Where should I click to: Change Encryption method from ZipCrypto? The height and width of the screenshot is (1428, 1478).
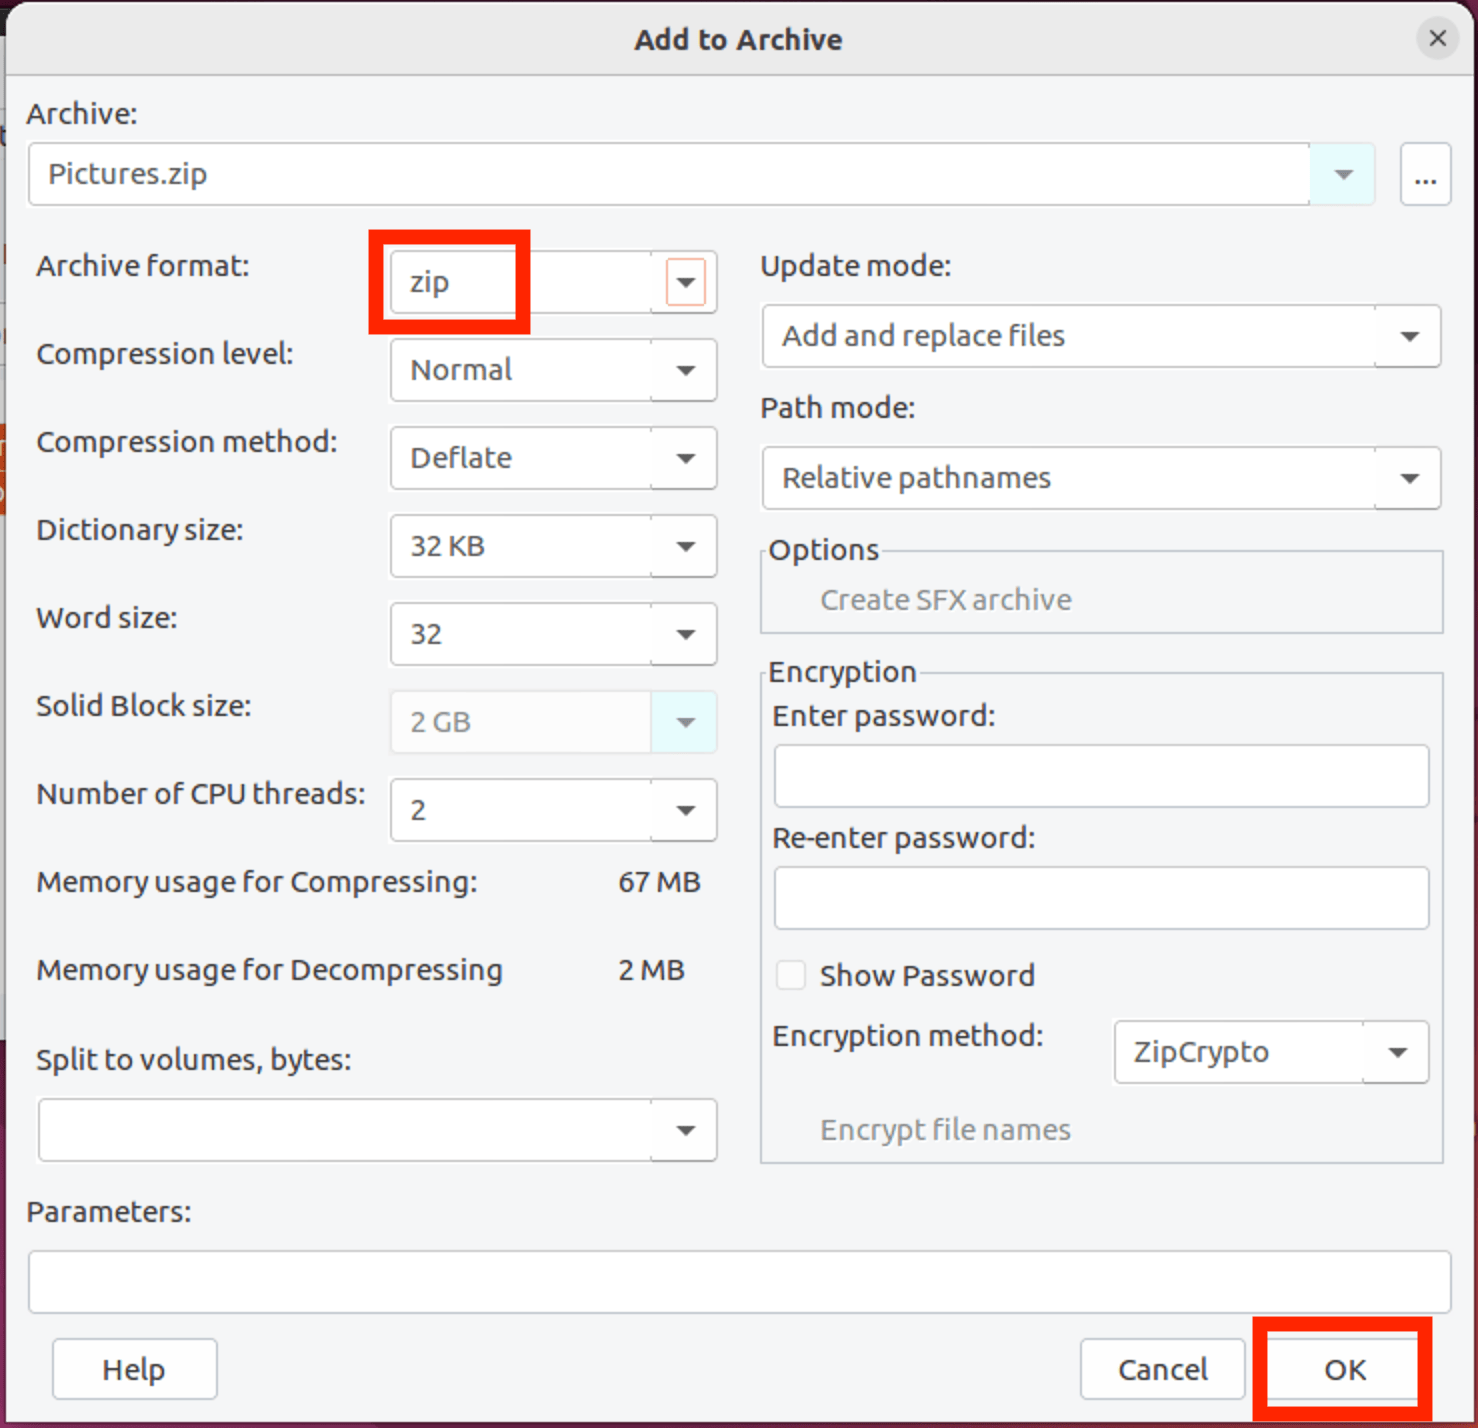click(1397, 1052)
